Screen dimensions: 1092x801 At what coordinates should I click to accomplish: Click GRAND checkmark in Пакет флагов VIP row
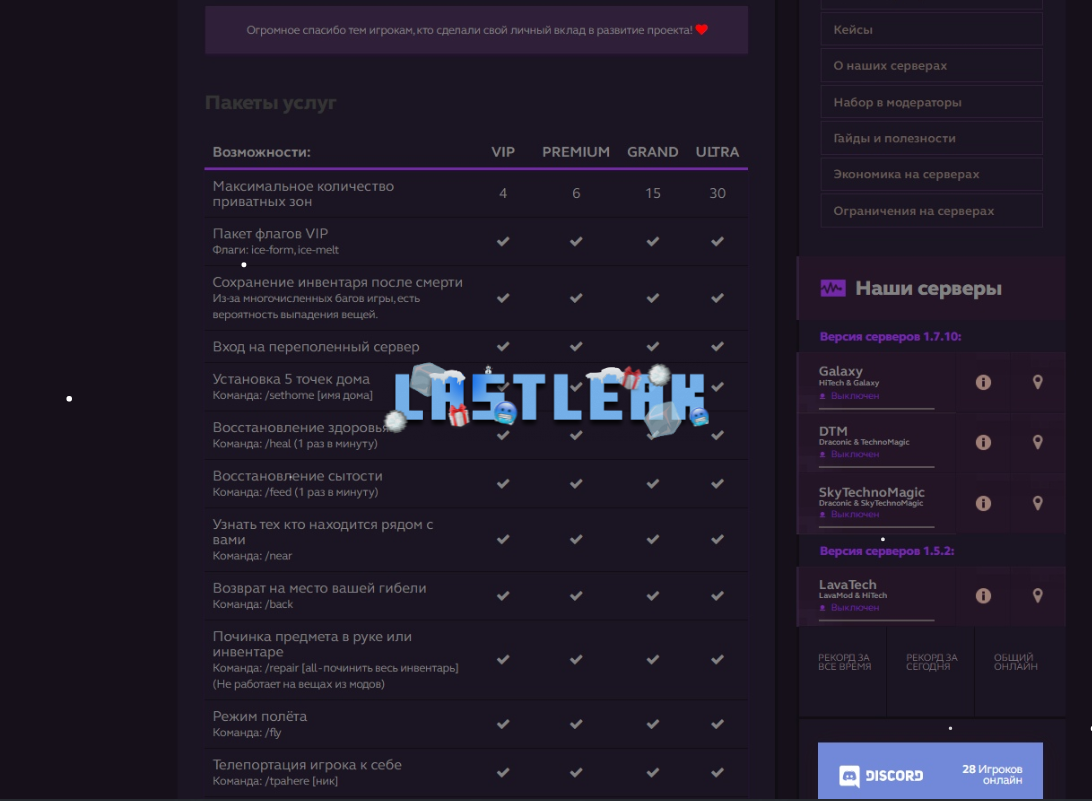(653, 241)
